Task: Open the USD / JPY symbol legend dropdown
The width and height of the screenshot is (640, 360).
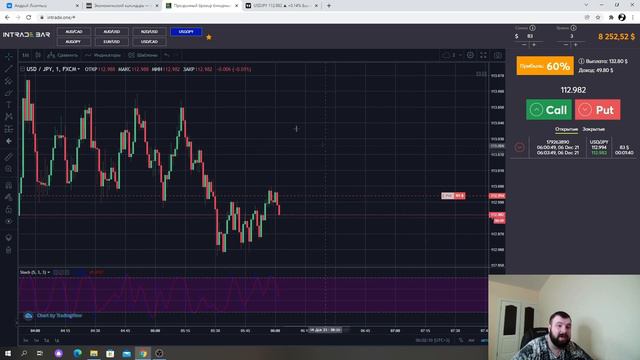Action: [53, 69]
